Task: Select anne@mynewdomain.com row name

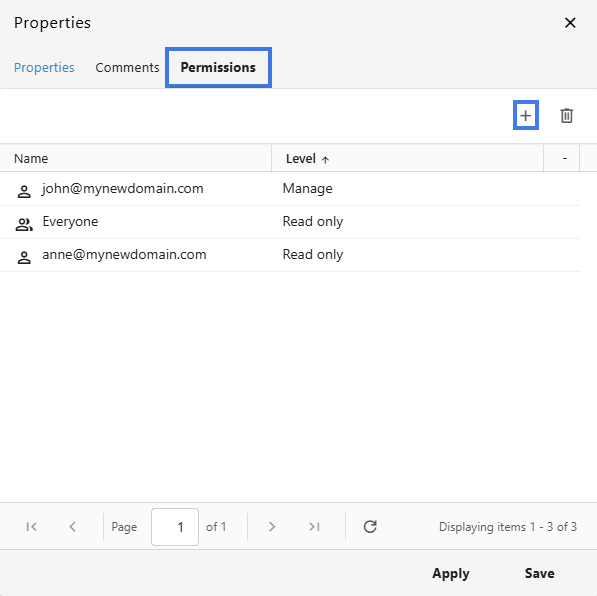Action: pos(125,254)
